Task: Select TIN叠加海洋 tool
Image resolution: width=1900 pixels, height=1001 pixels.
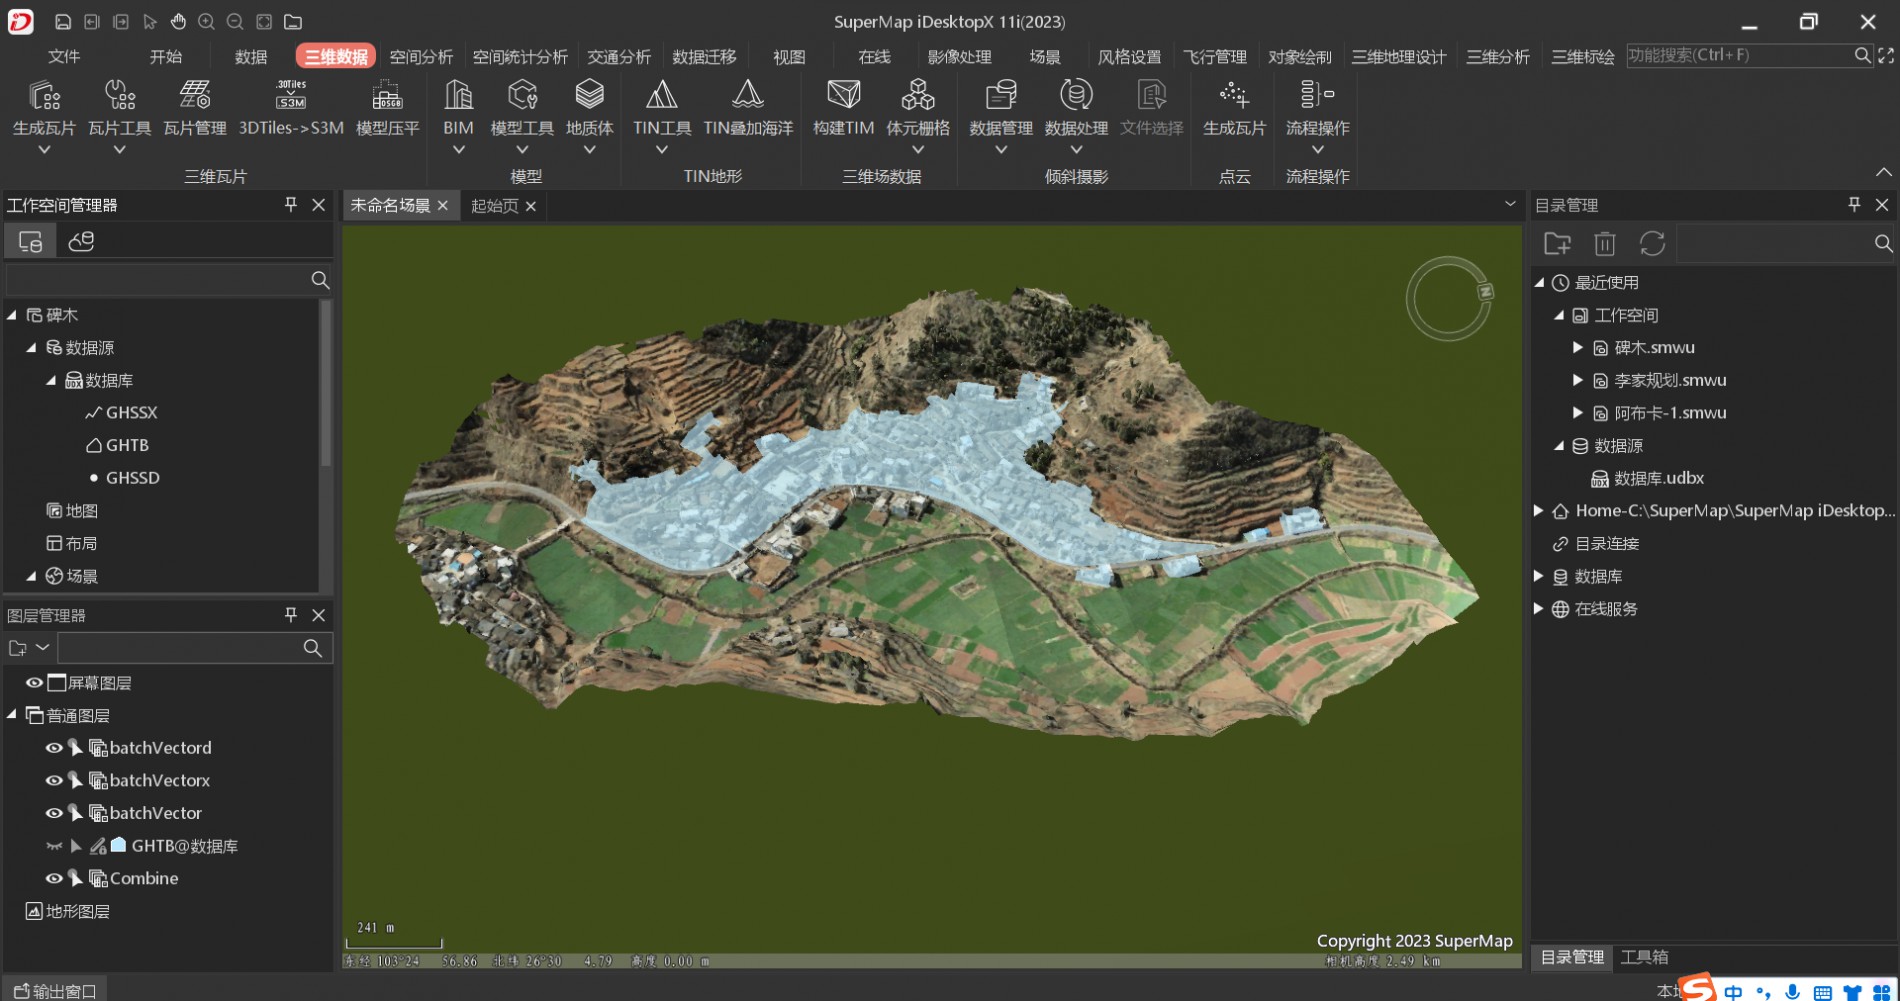Action: click(748, 108)
